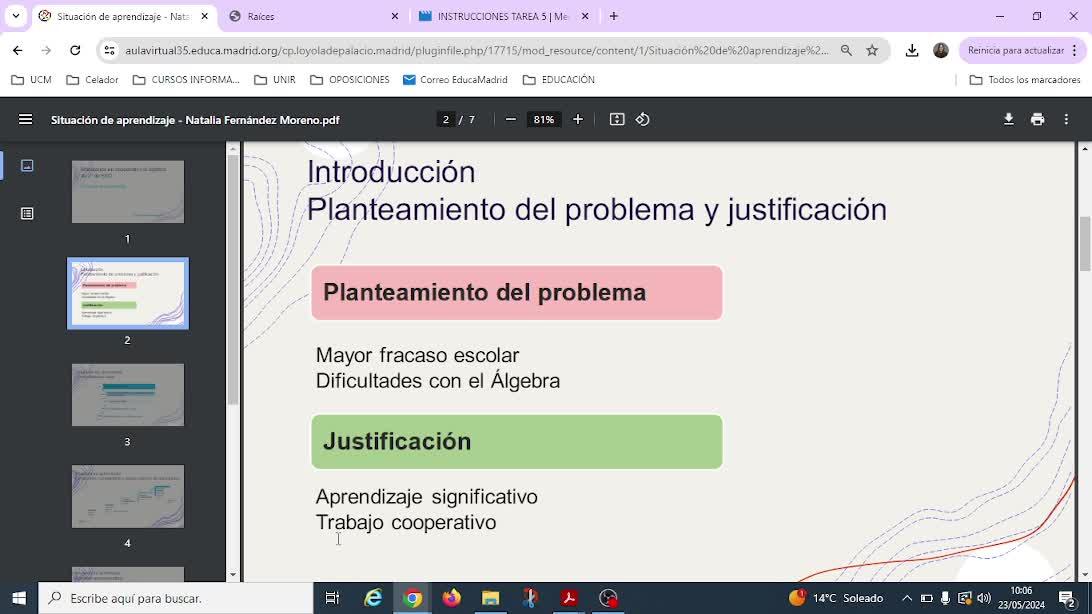Open the taskbar clock and date
Viewport: 1092px width, 614px height.
click(x=1021, y=598)
